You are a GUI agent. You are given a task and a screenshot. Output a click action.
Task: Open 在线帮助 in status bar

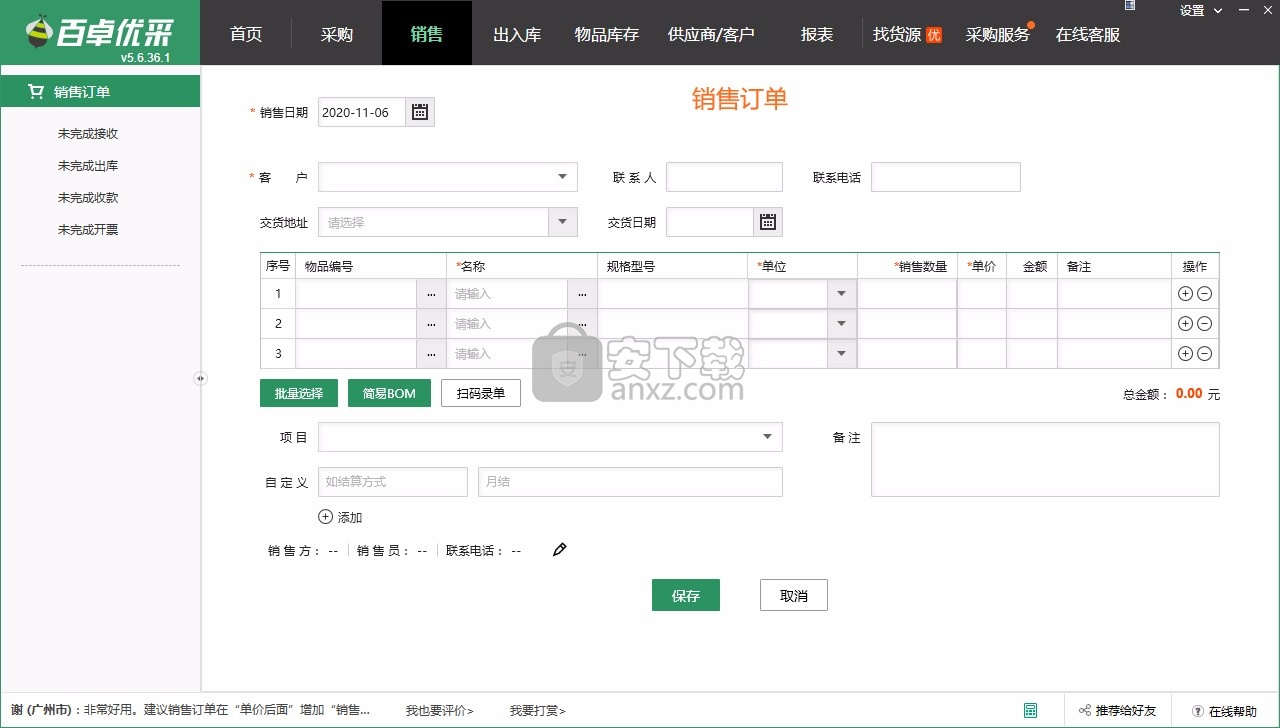pyautogui.click(x=1225, y=711)
